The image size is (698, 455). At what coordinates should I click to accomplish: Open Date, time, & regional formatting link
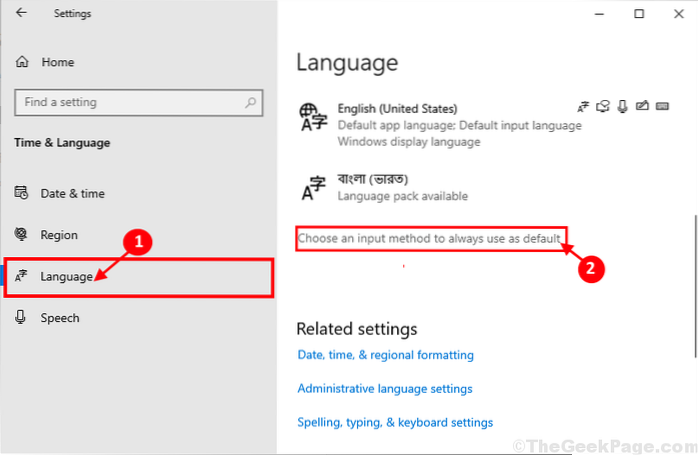385,355
